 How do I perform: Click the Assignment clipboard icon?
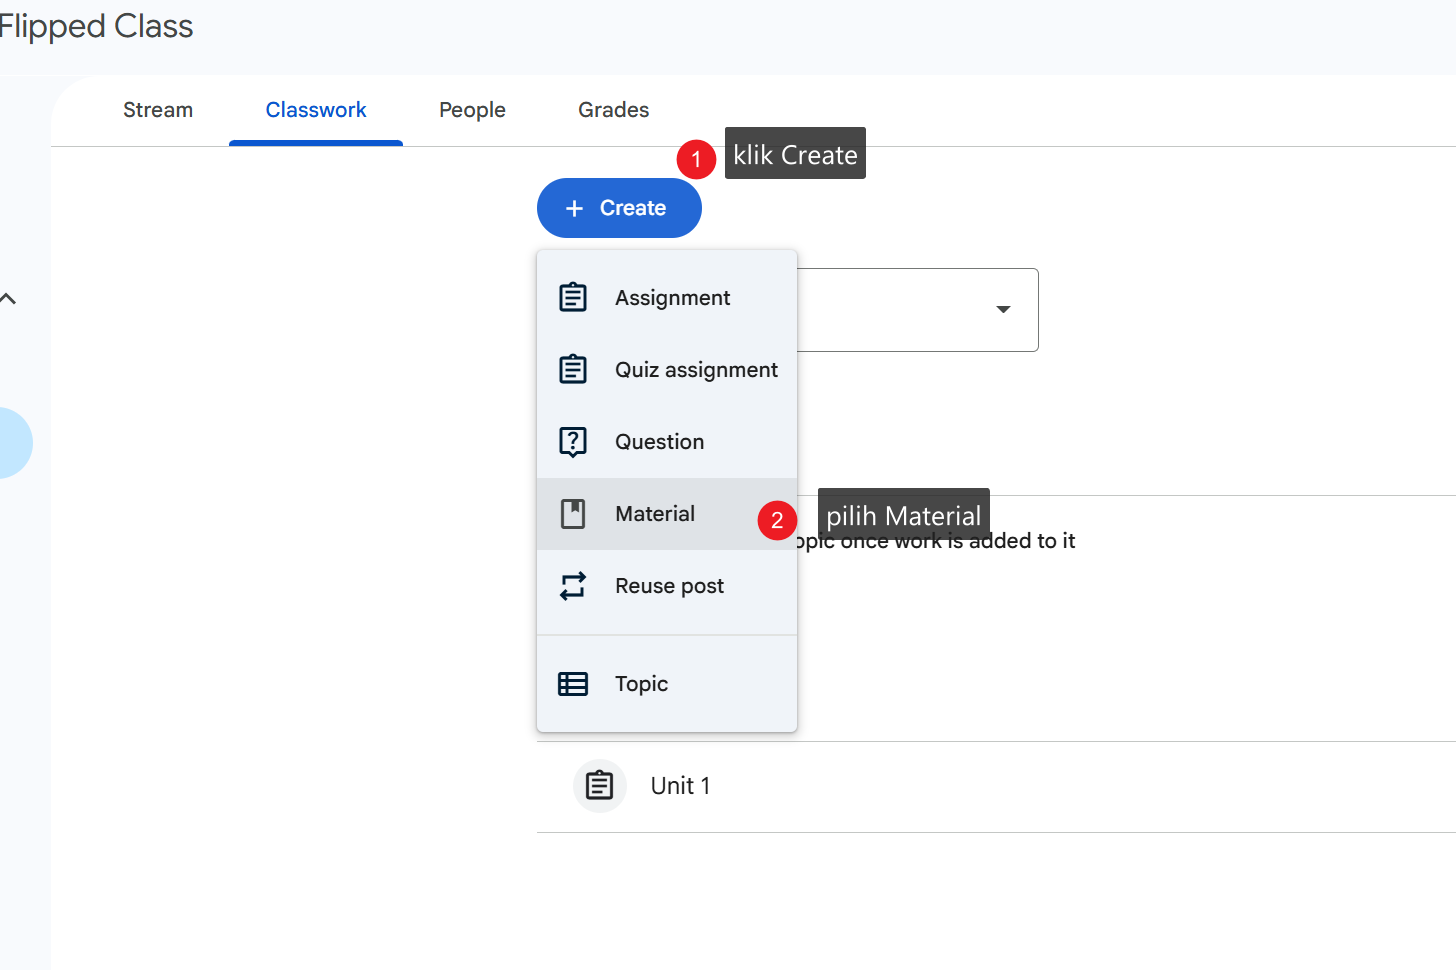click(x=573, y=297)
